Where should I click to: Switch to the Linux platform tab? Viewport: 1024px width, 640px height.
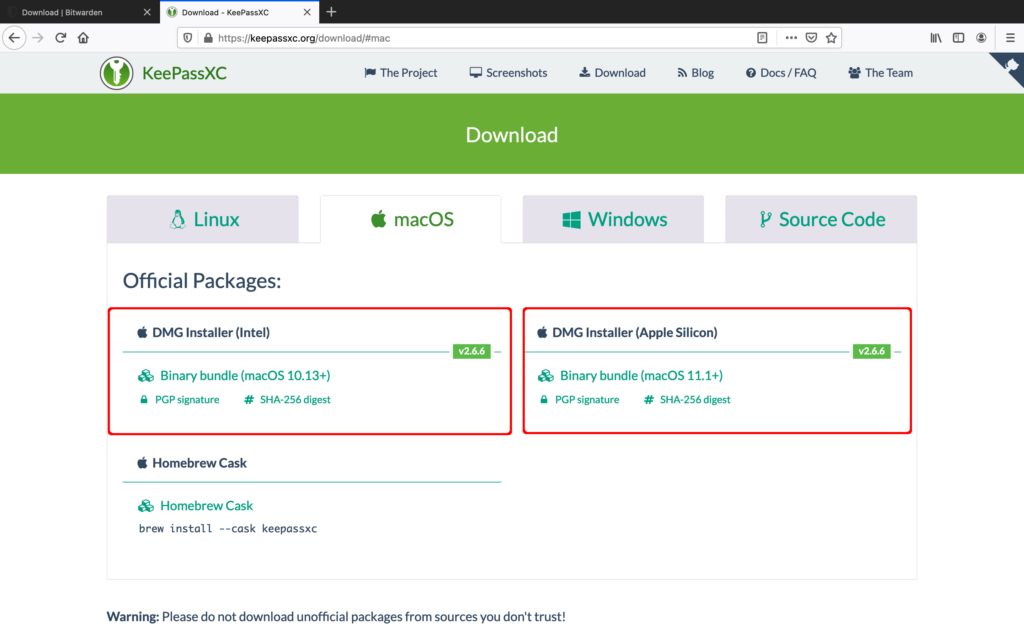202,219
